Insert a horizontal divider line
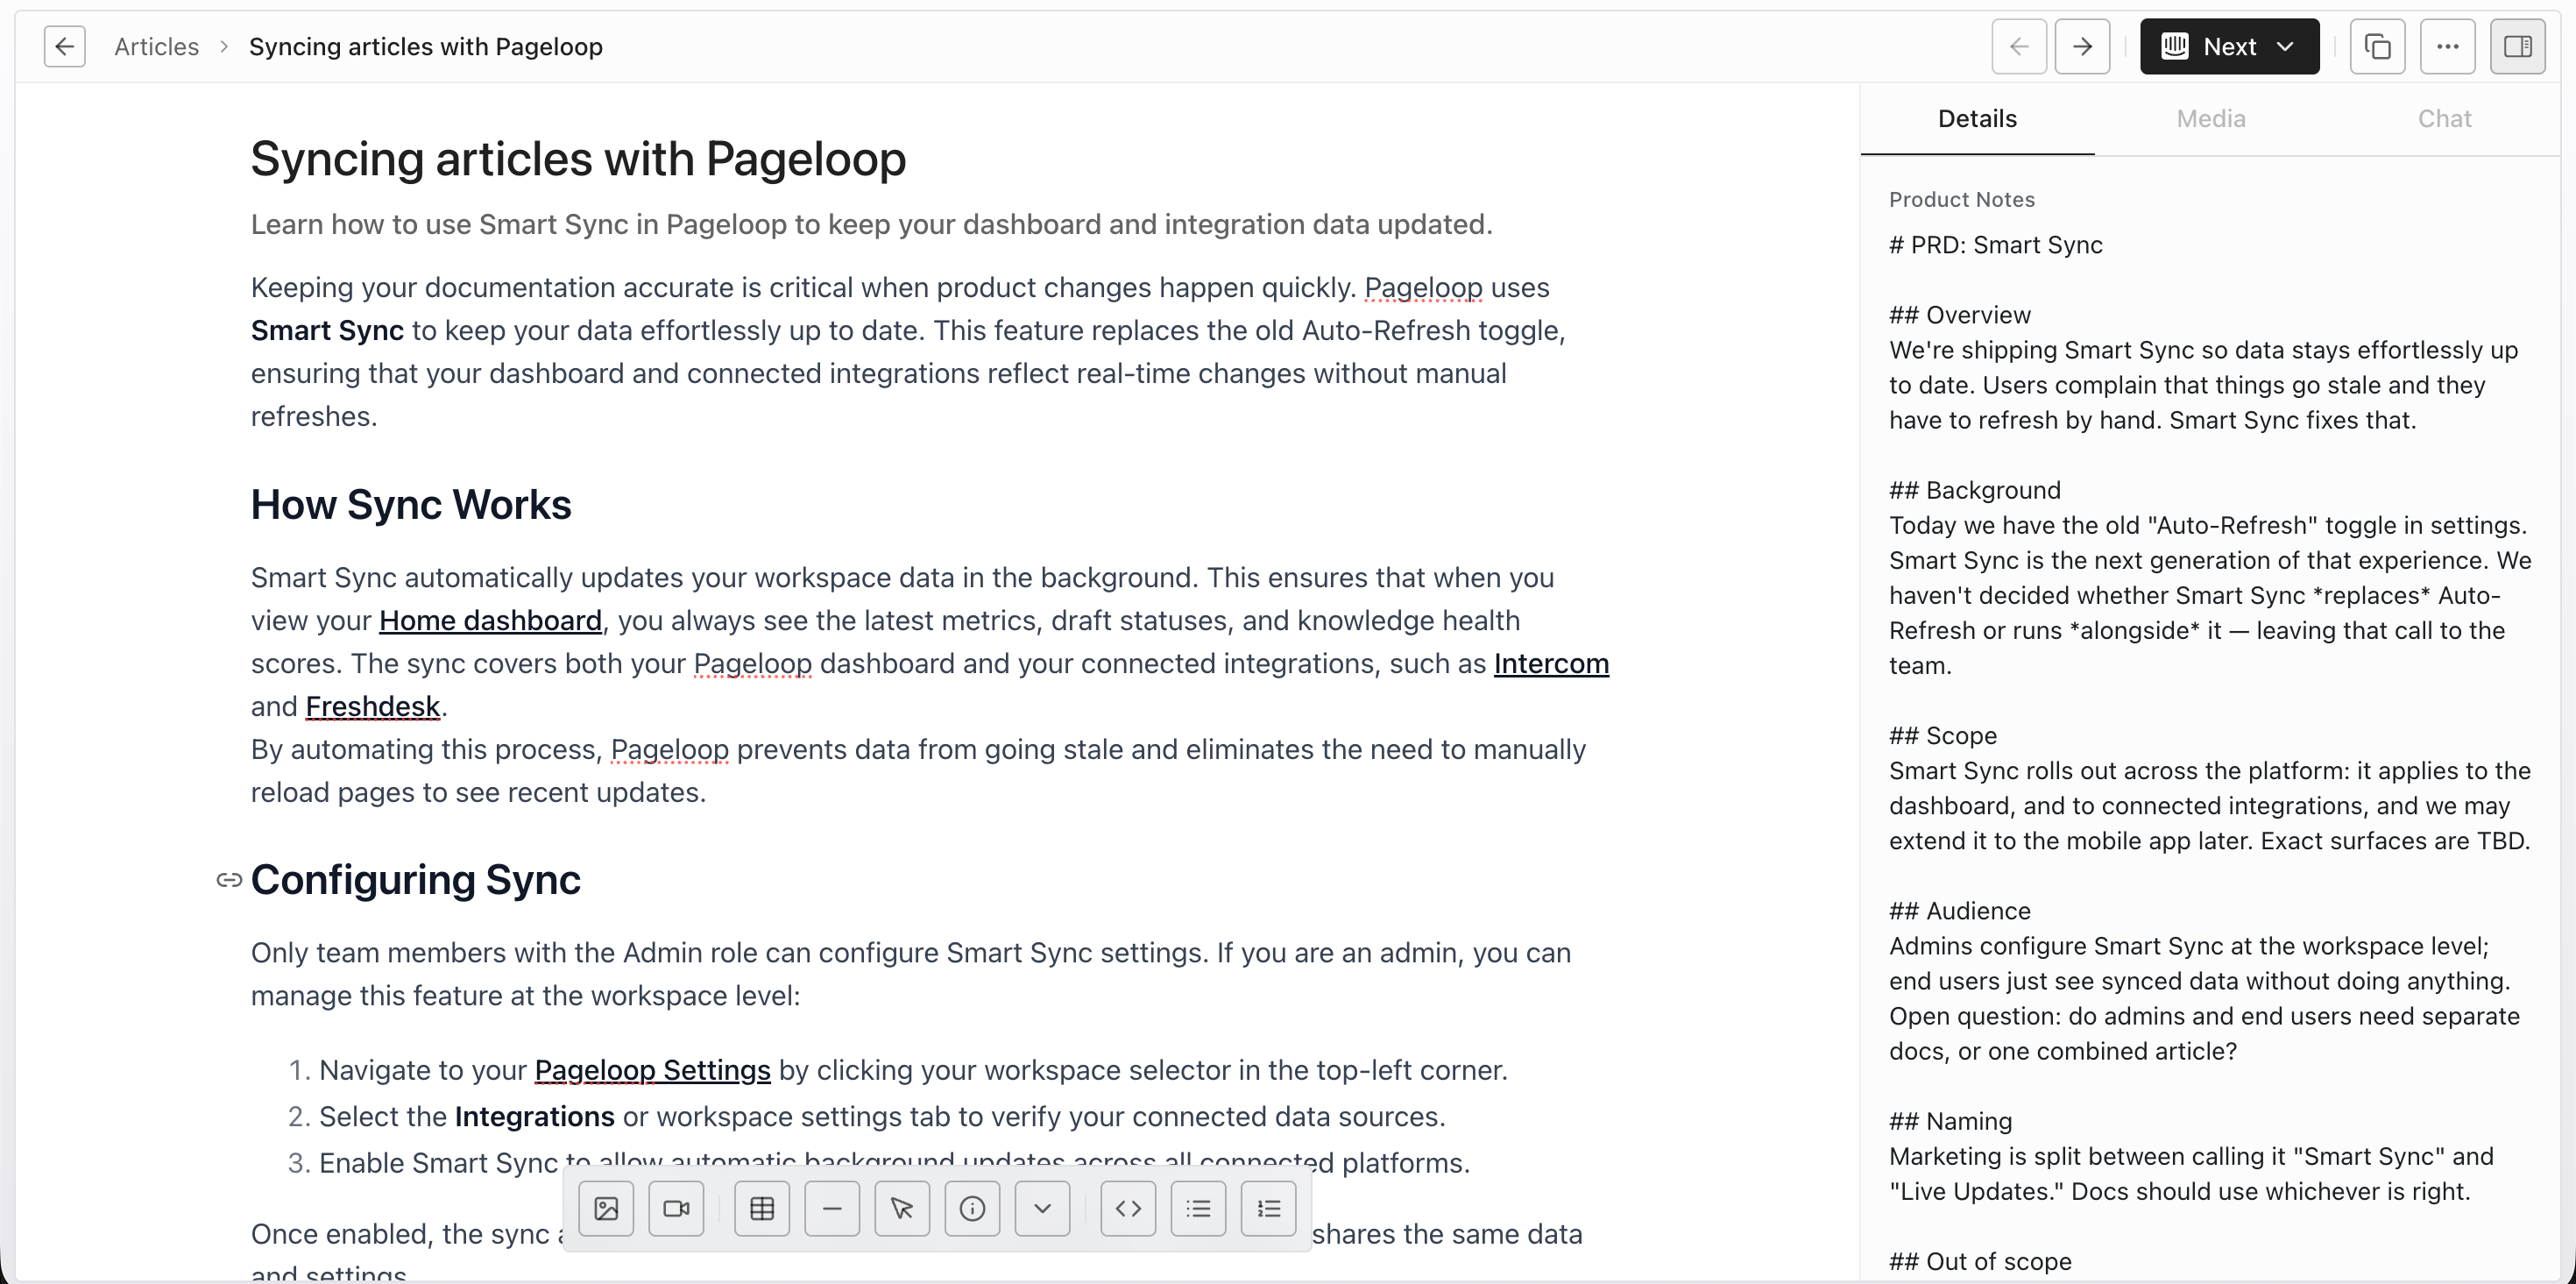The image size is (2576, 1284). tap(832, 1208)
